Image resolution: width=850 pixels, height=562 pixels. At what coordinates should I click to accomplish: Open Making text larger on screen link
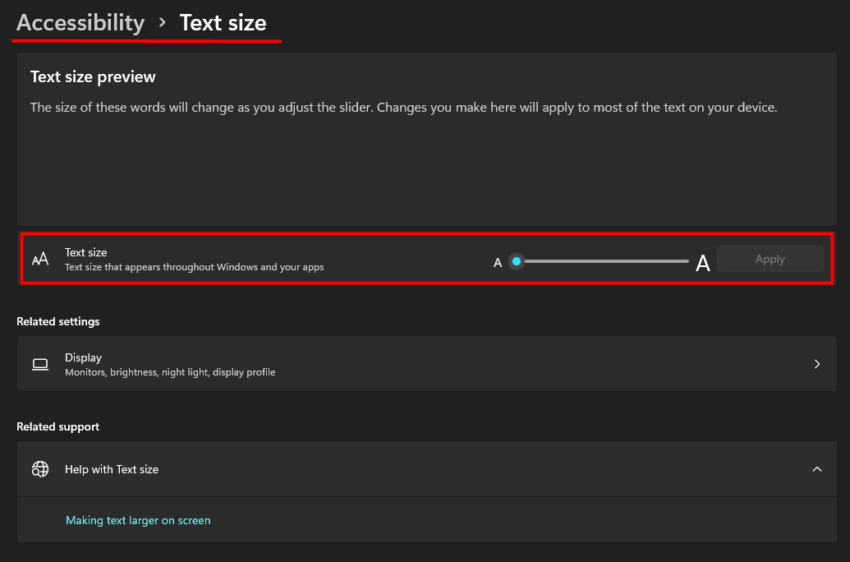(x=138, y=520)
